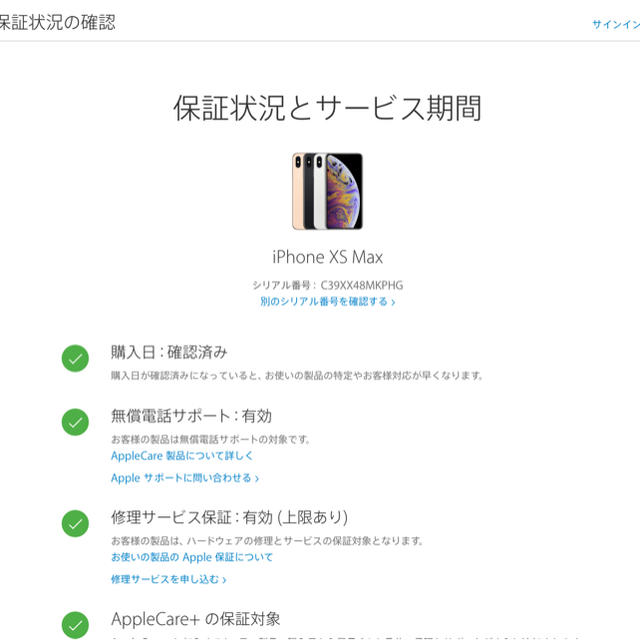The width and height of the screenshot is (640, 640).
Task: Click description text お客様の製品は無償電話サポートの対象です
Action: (x=211, y=439)
